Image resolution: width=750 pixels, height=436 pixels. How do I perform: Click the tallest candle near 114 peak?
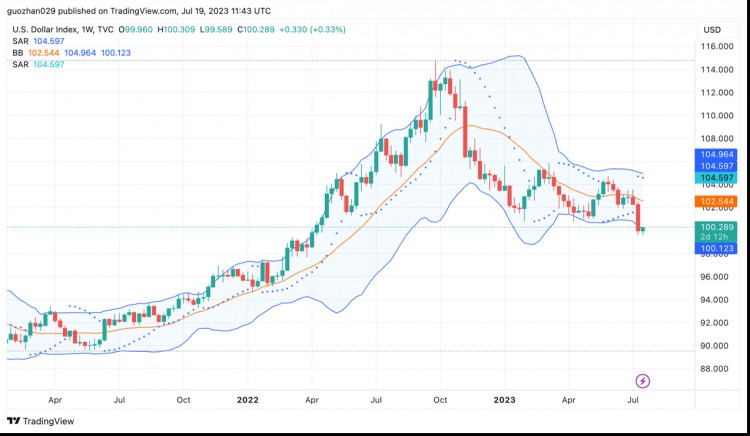point(436,92)
